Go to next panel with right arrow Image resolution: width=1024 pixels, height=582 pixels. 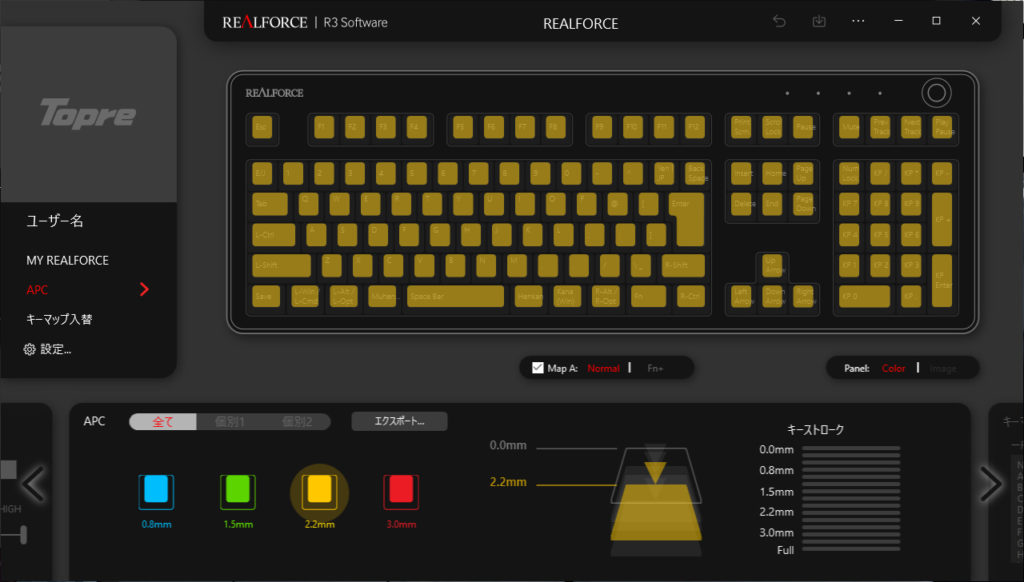click(991, 484)
